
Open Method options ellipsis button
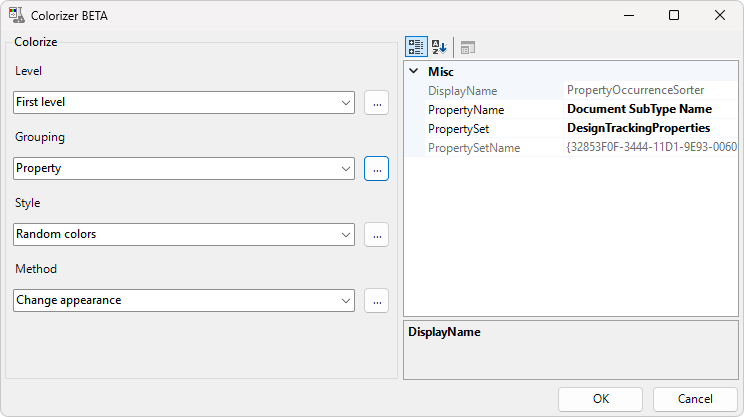coord(376,300)
